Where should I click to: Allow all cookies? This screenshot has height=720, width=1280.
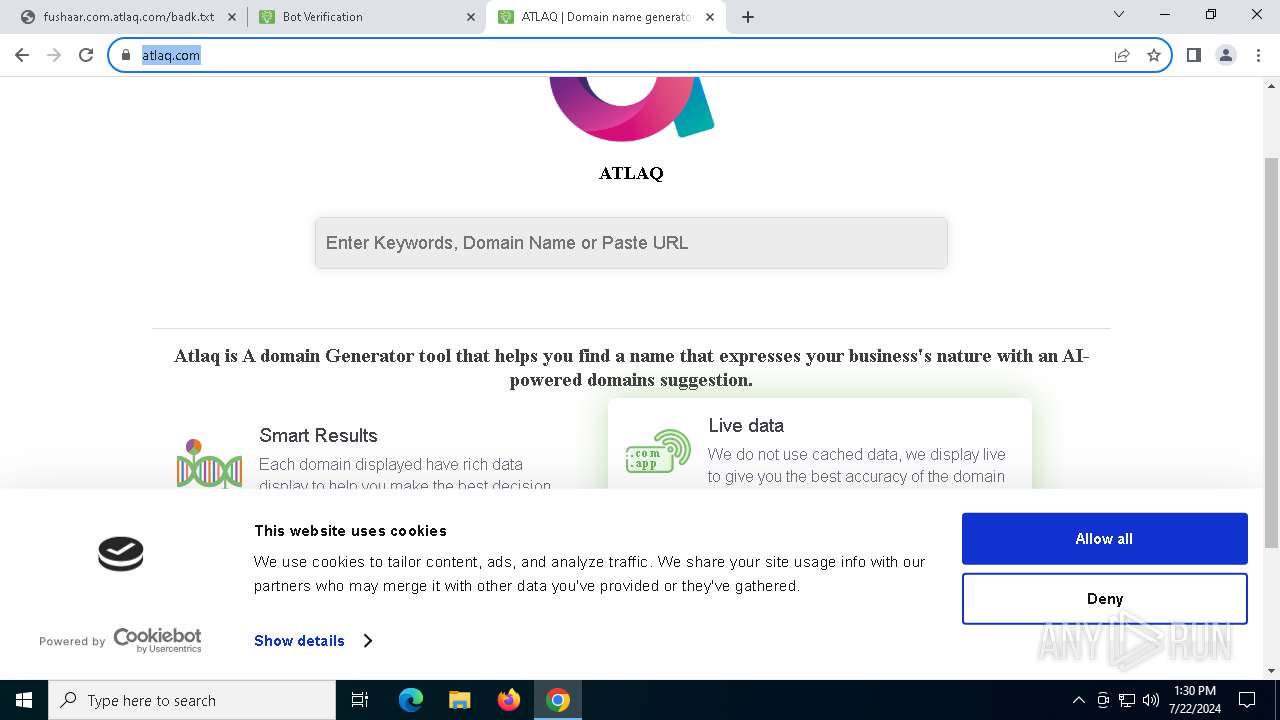[x=1105, y=539]
